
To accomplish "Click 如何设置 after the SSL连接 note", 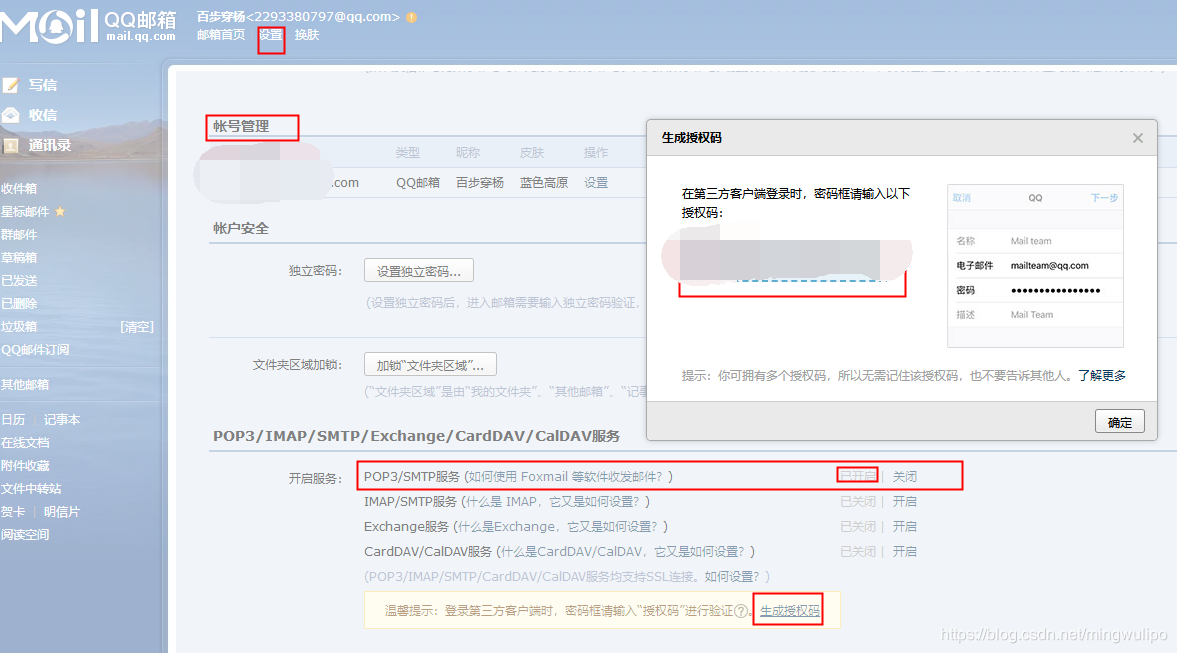I will pyautogui.click(x=733, y=576).
